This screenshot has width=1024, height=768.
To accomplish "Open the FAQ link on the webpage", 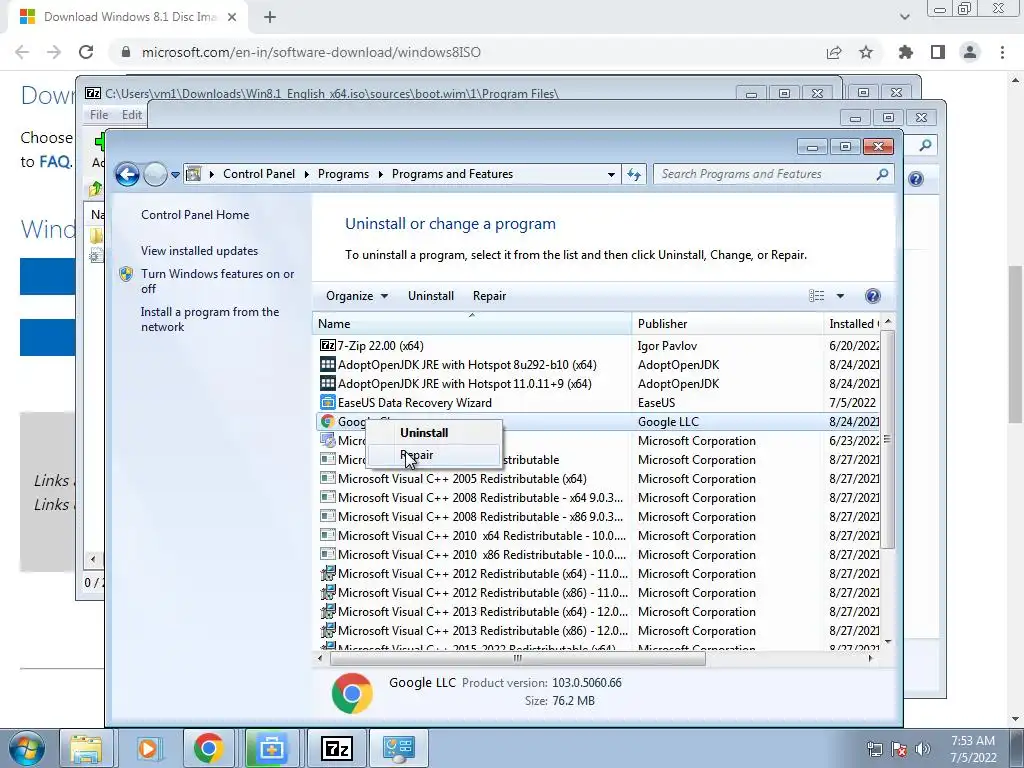I will click(x=54, y=161).
